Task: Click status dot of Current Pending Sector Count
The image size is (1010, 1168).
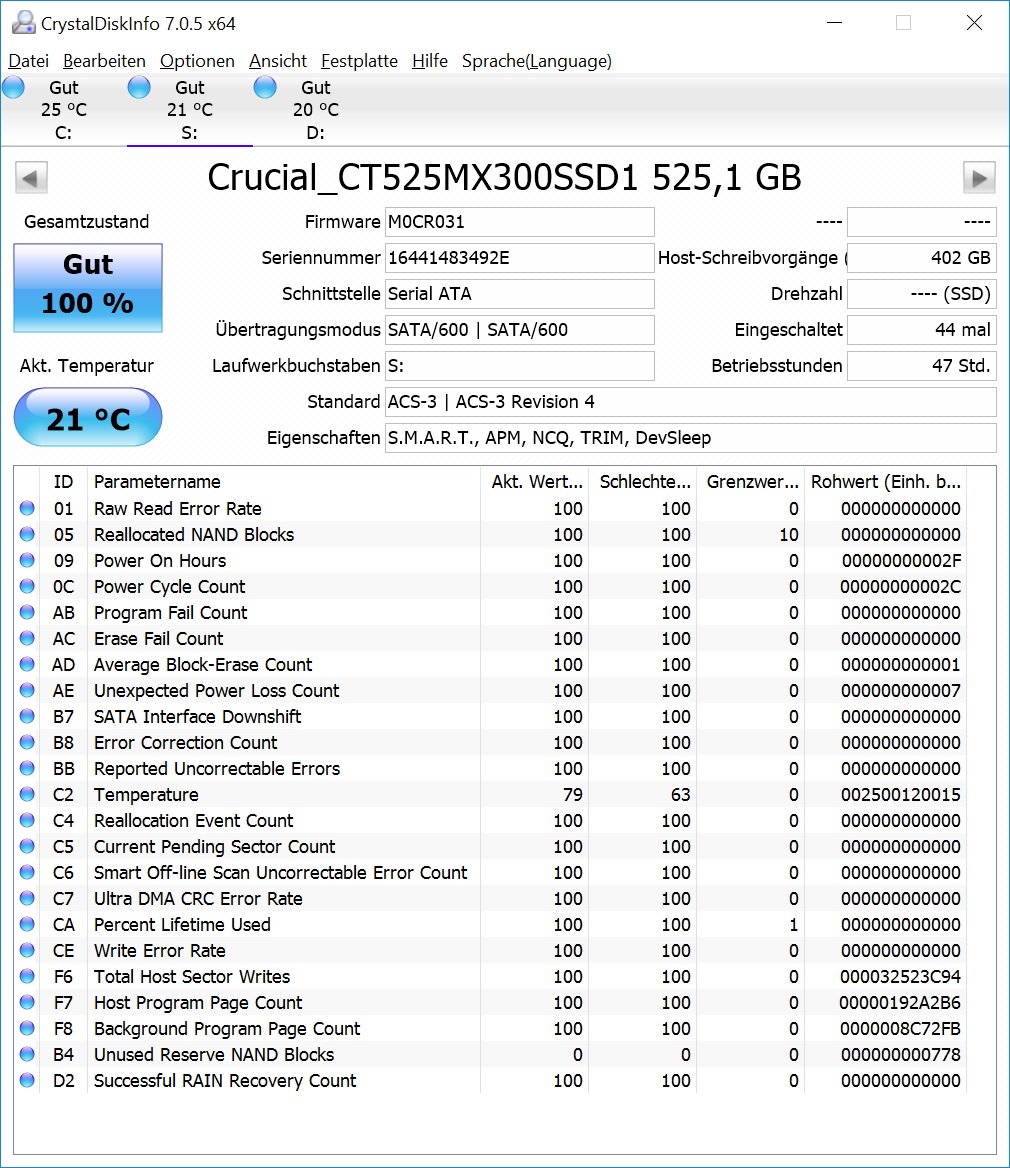Action: (28, 846)
